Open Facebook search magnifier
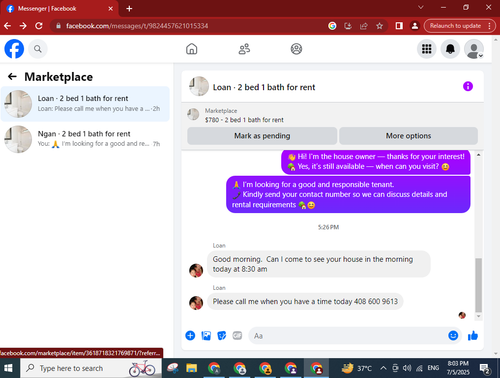500x378 pixels. (x=38, y=49)
